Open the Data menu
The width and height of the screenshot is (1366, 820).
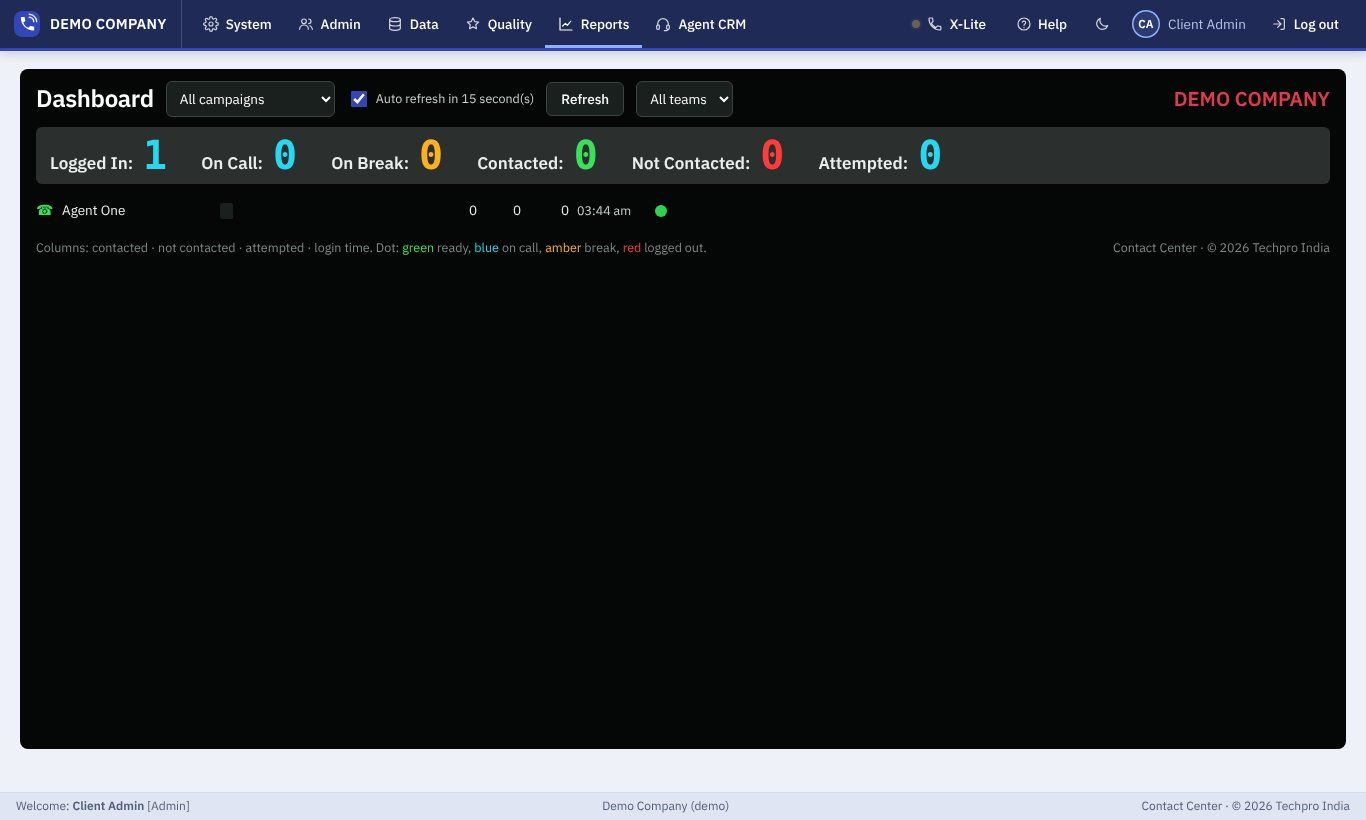pyautogui.click(x=413, y=24)
